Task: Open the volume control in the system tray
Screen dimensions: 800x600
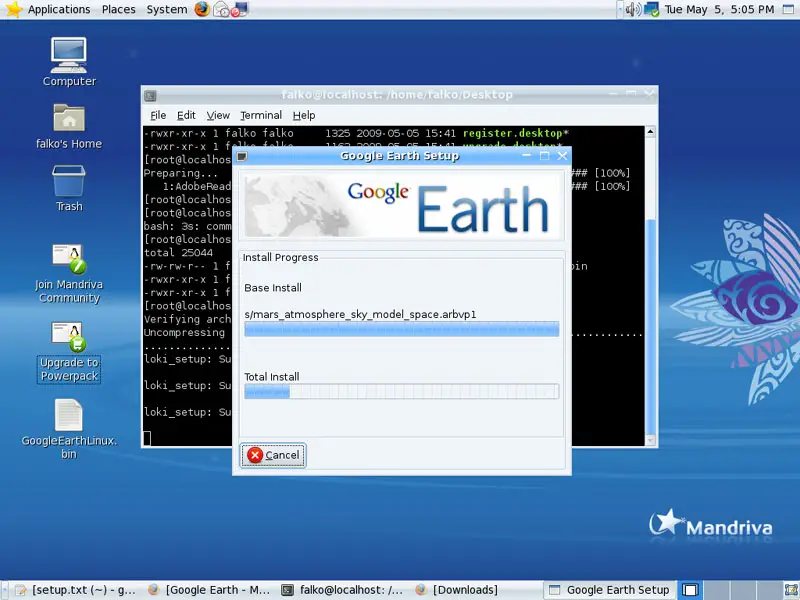Action: tap(633, 9)
